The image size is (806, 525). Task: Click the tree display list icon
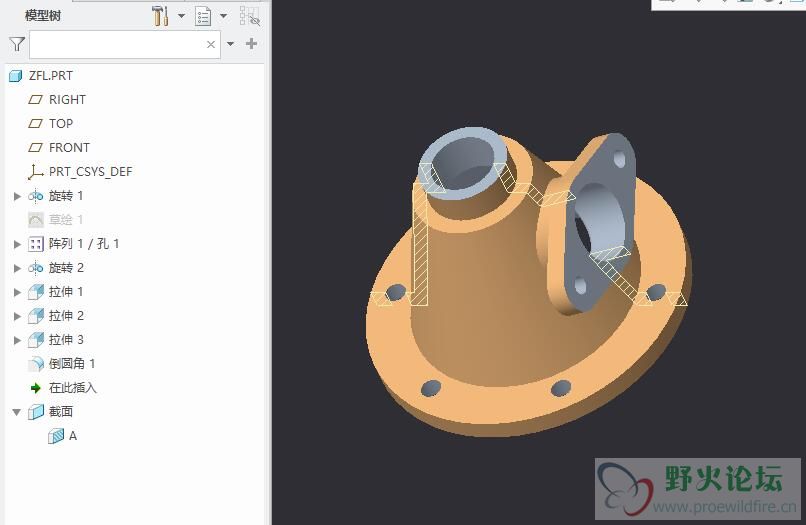(x=204, y=16)
